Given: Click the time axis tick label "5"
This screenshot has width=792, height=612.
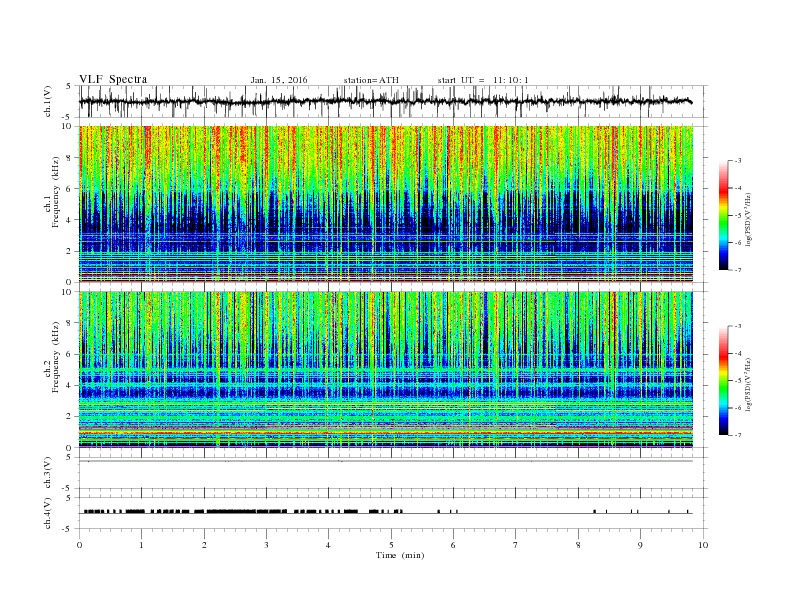Looking at the screenshot, I should tap(391, 545).
